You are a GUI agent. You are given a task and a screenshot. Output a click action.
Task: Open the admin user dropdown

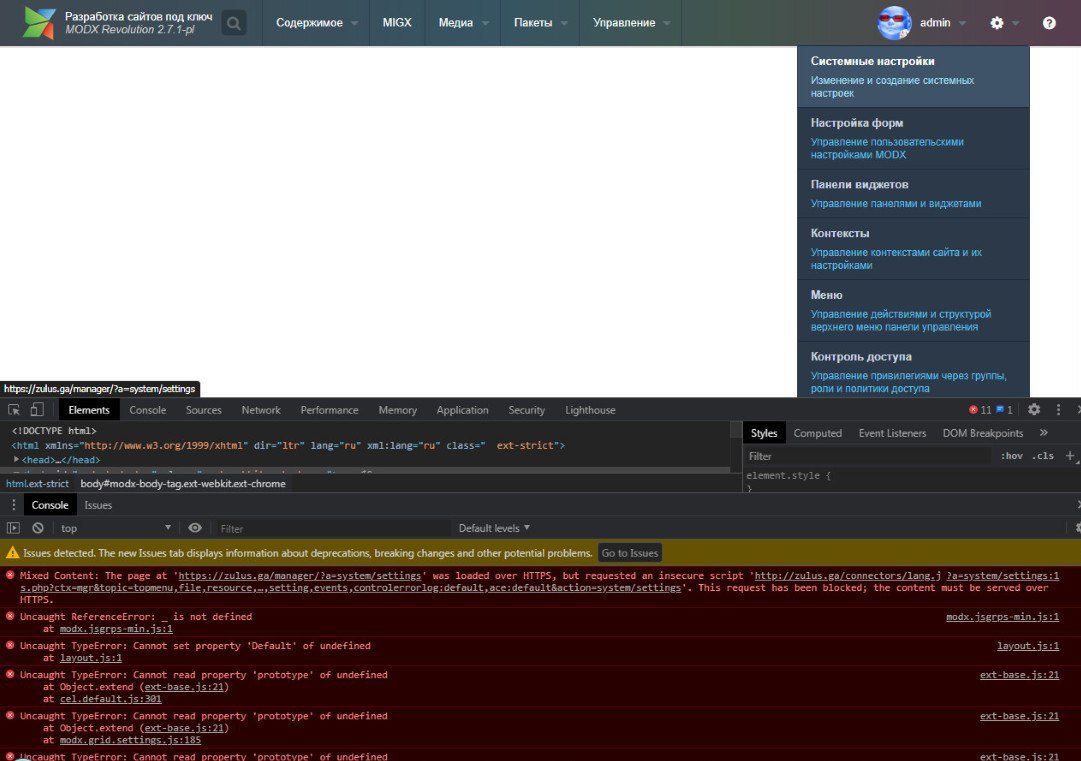pyautogui.click(x=942, y=23)
